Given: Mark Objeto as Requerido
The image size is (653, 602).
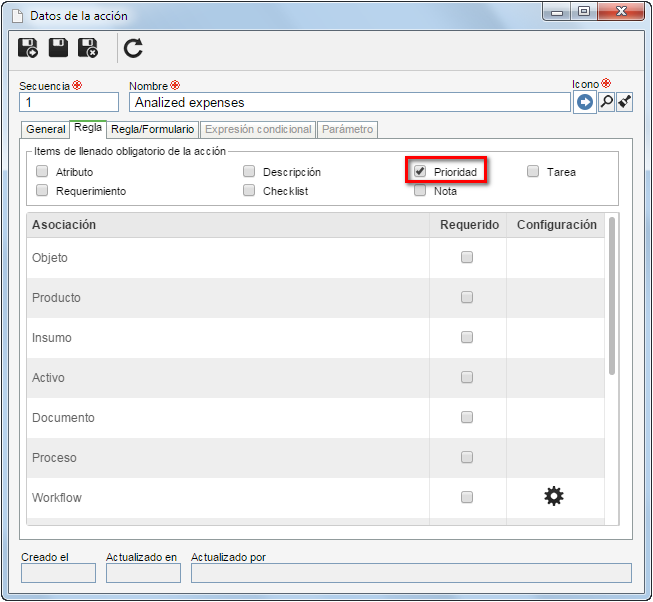Looking at the screenshot, I should [467, 257].
